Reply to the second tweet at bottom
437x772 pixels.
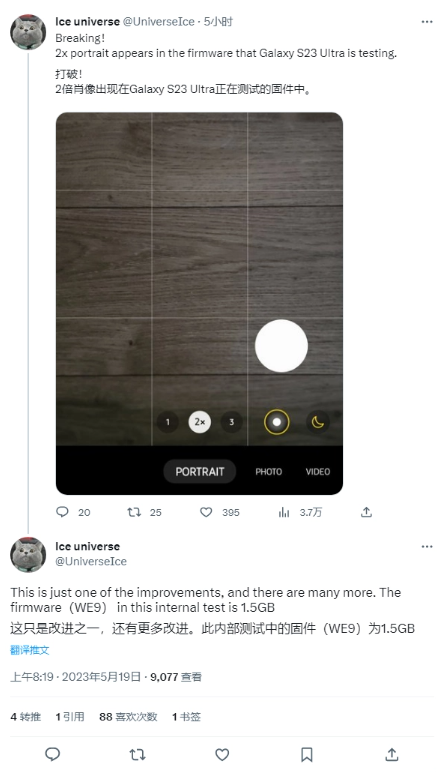pos(53,754)
